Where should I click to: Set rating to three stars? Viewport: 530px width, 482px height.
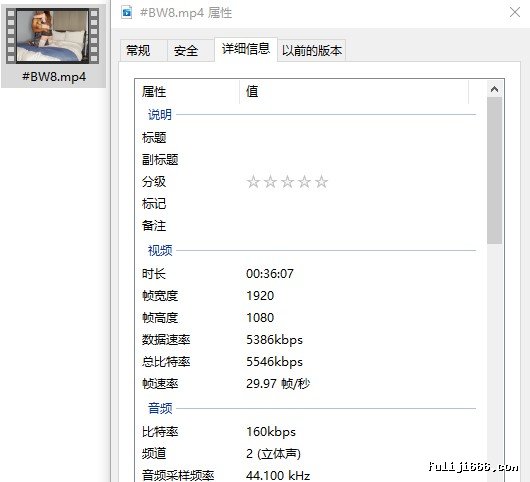(x=287, y=182)
